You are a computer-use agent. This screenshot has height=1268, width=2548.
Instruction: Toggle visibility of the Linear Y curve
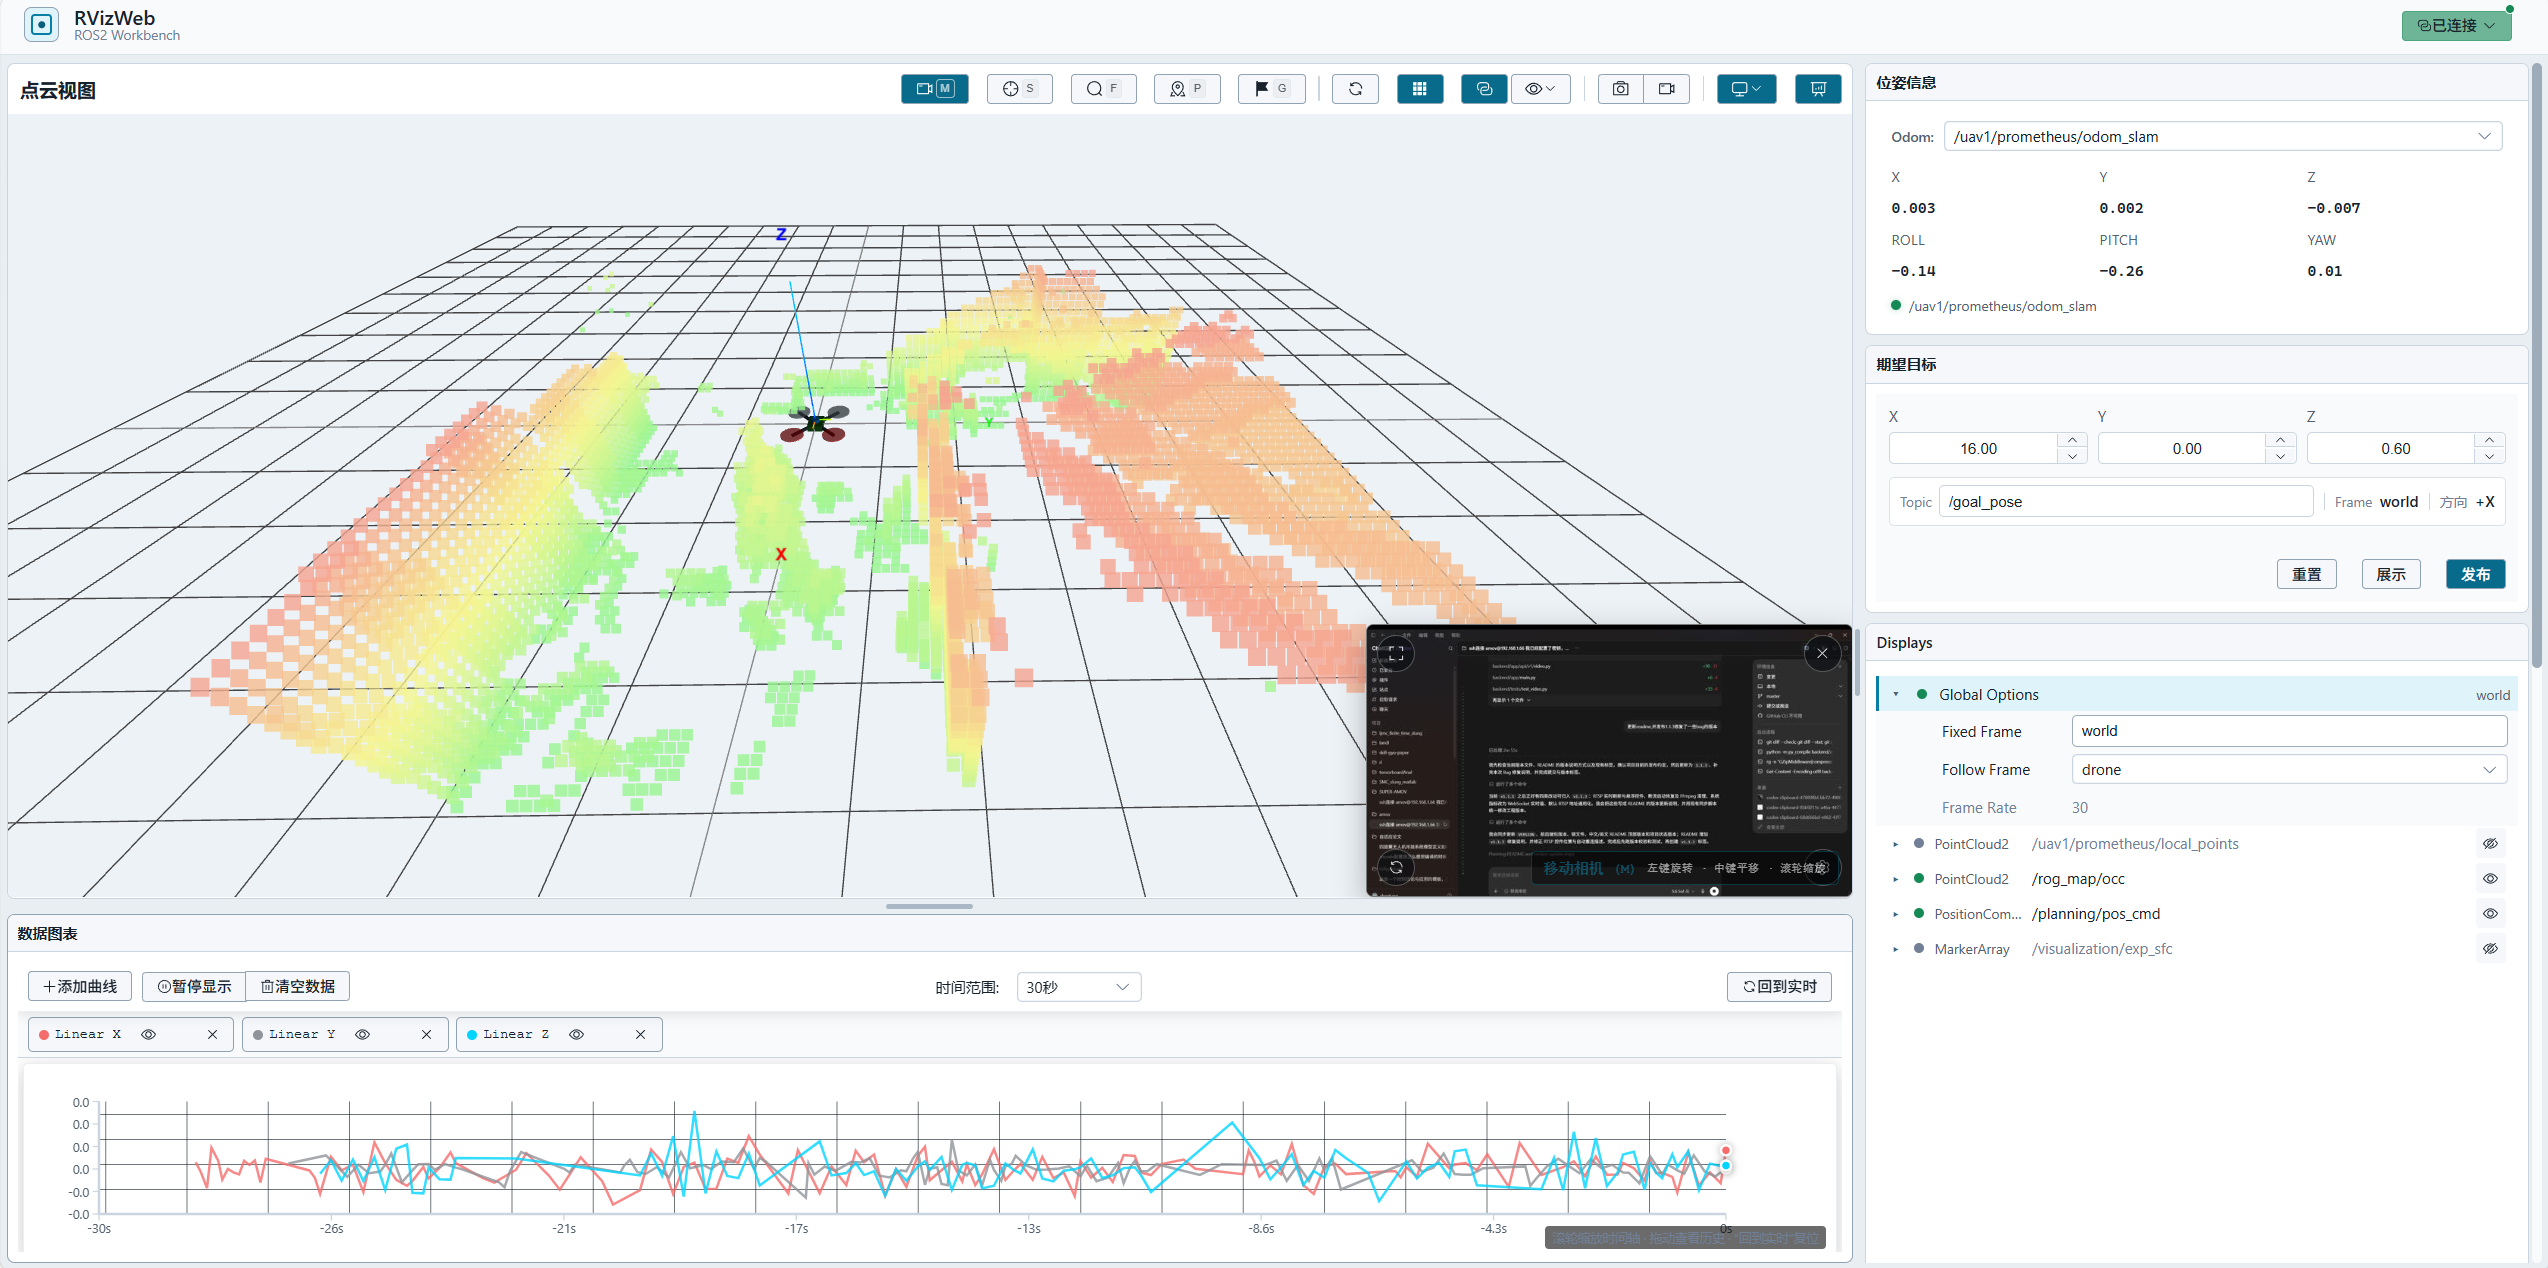(362, 1034)
